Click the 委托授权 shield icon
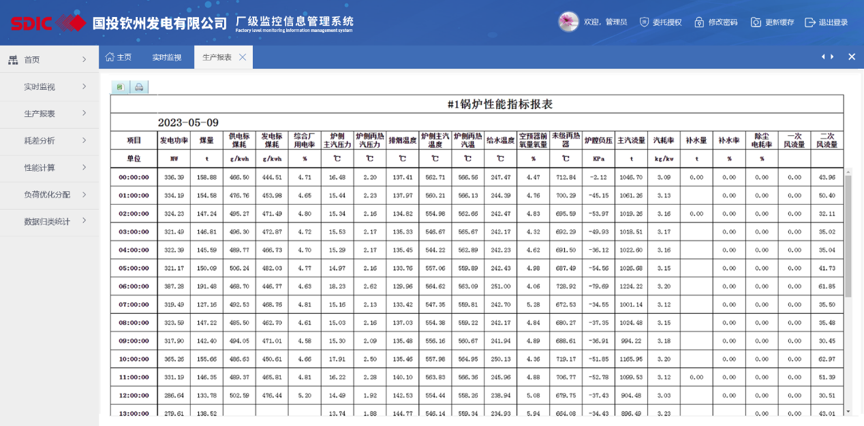864x426 pixels. pos(644,23)
